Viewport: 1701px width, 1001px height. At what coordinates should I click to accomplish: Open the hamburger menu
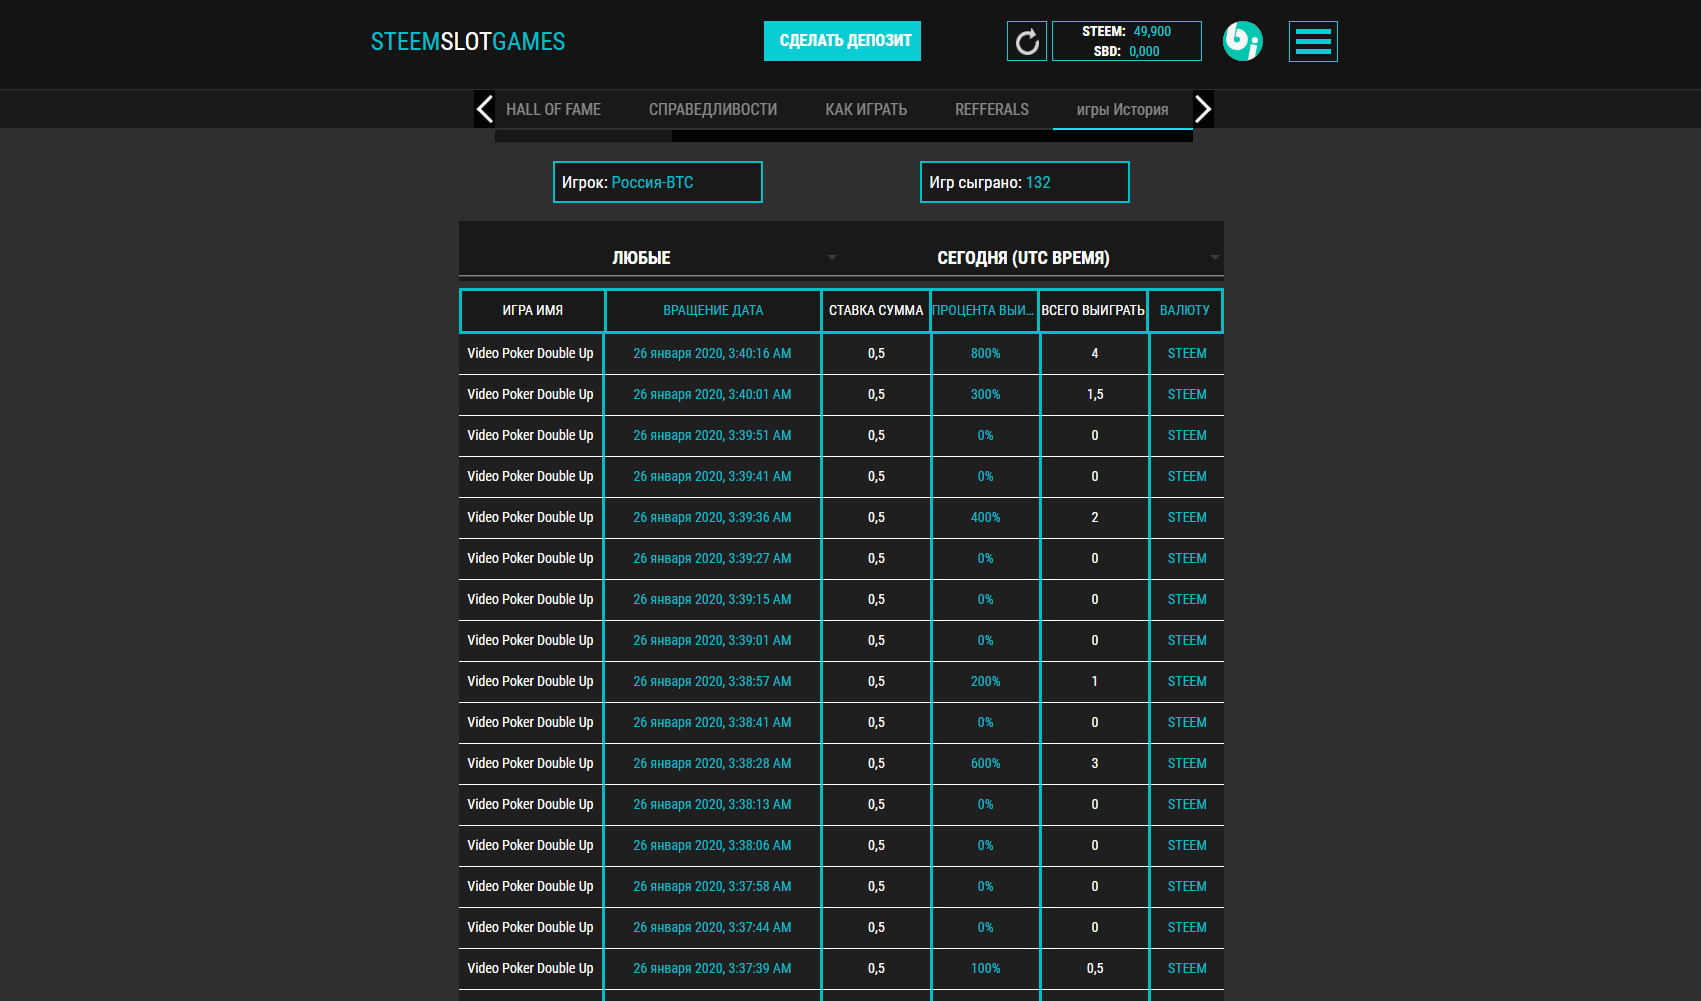pos(1312,42)
